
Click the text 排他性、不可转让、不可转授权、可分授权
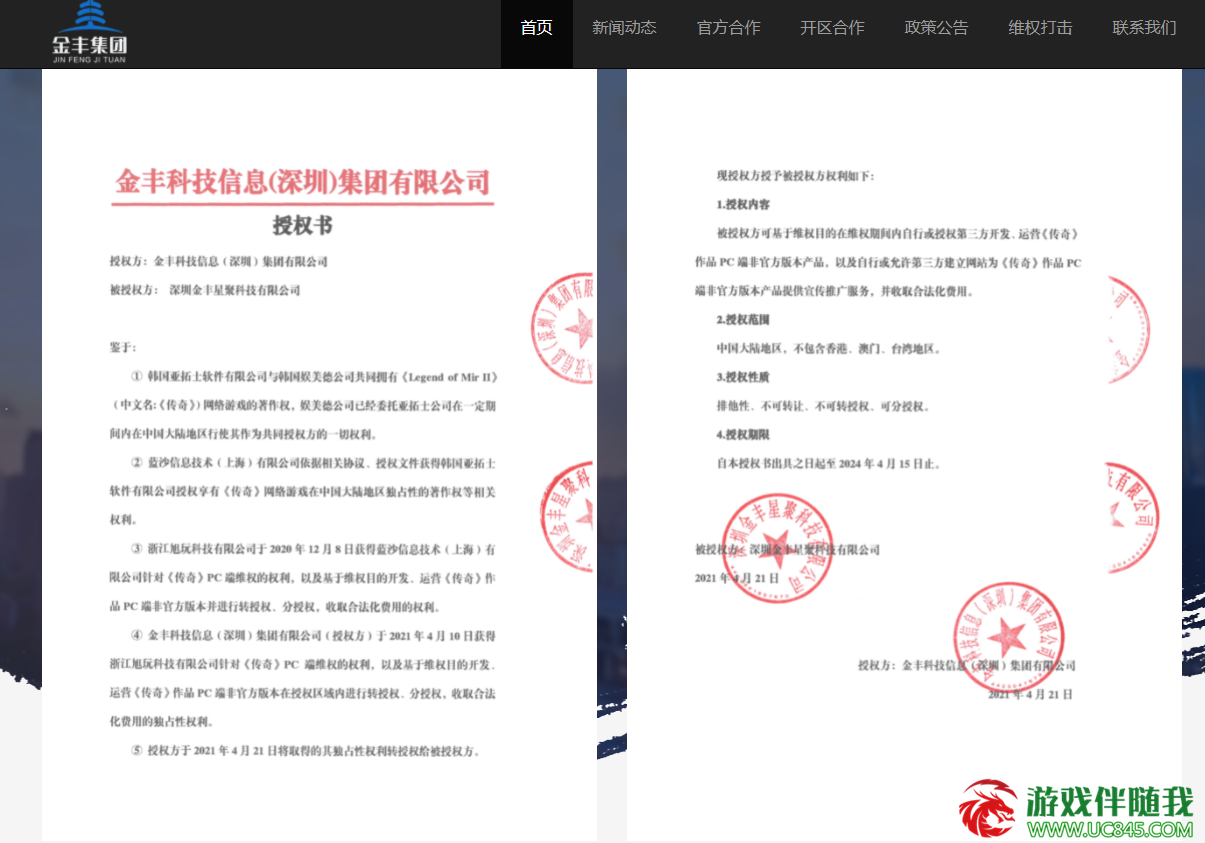[824, 407]
